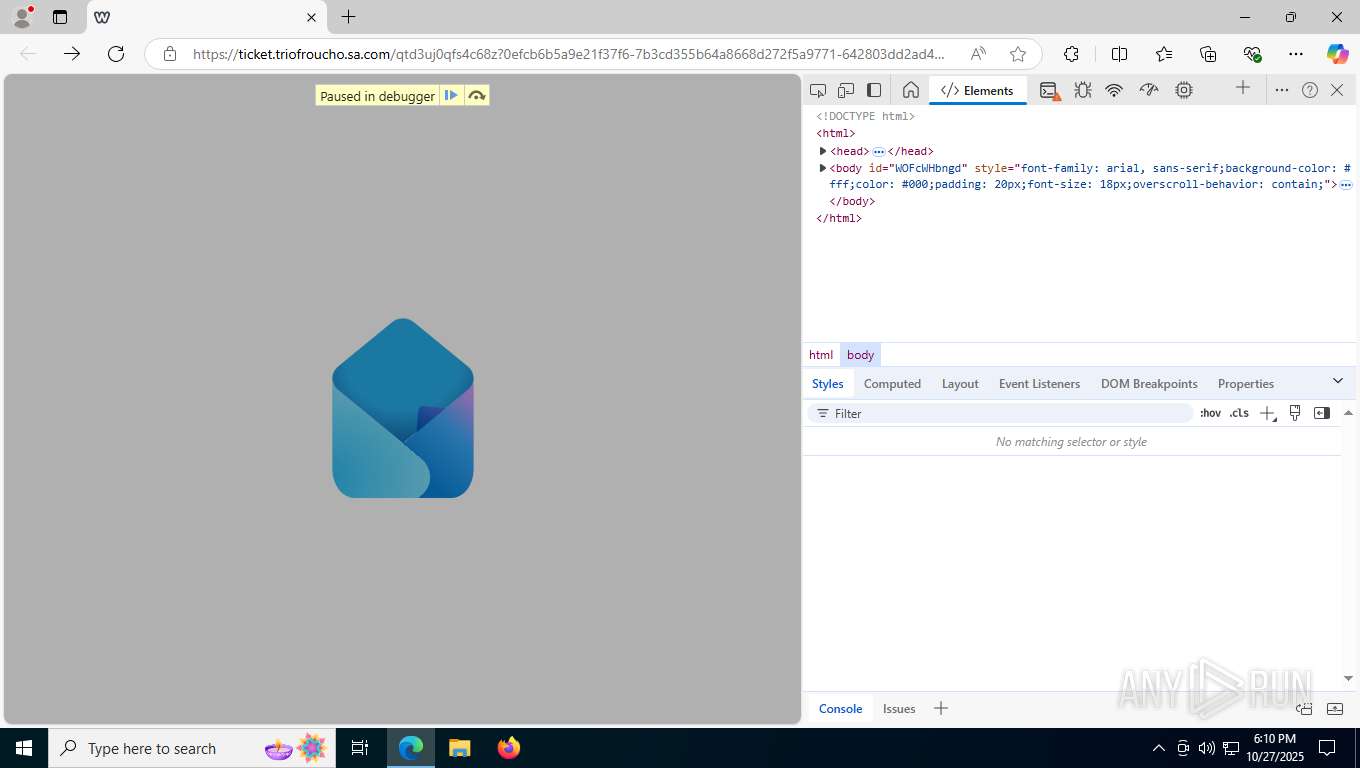Click styles pane scrollbar up arrow

1348,413
